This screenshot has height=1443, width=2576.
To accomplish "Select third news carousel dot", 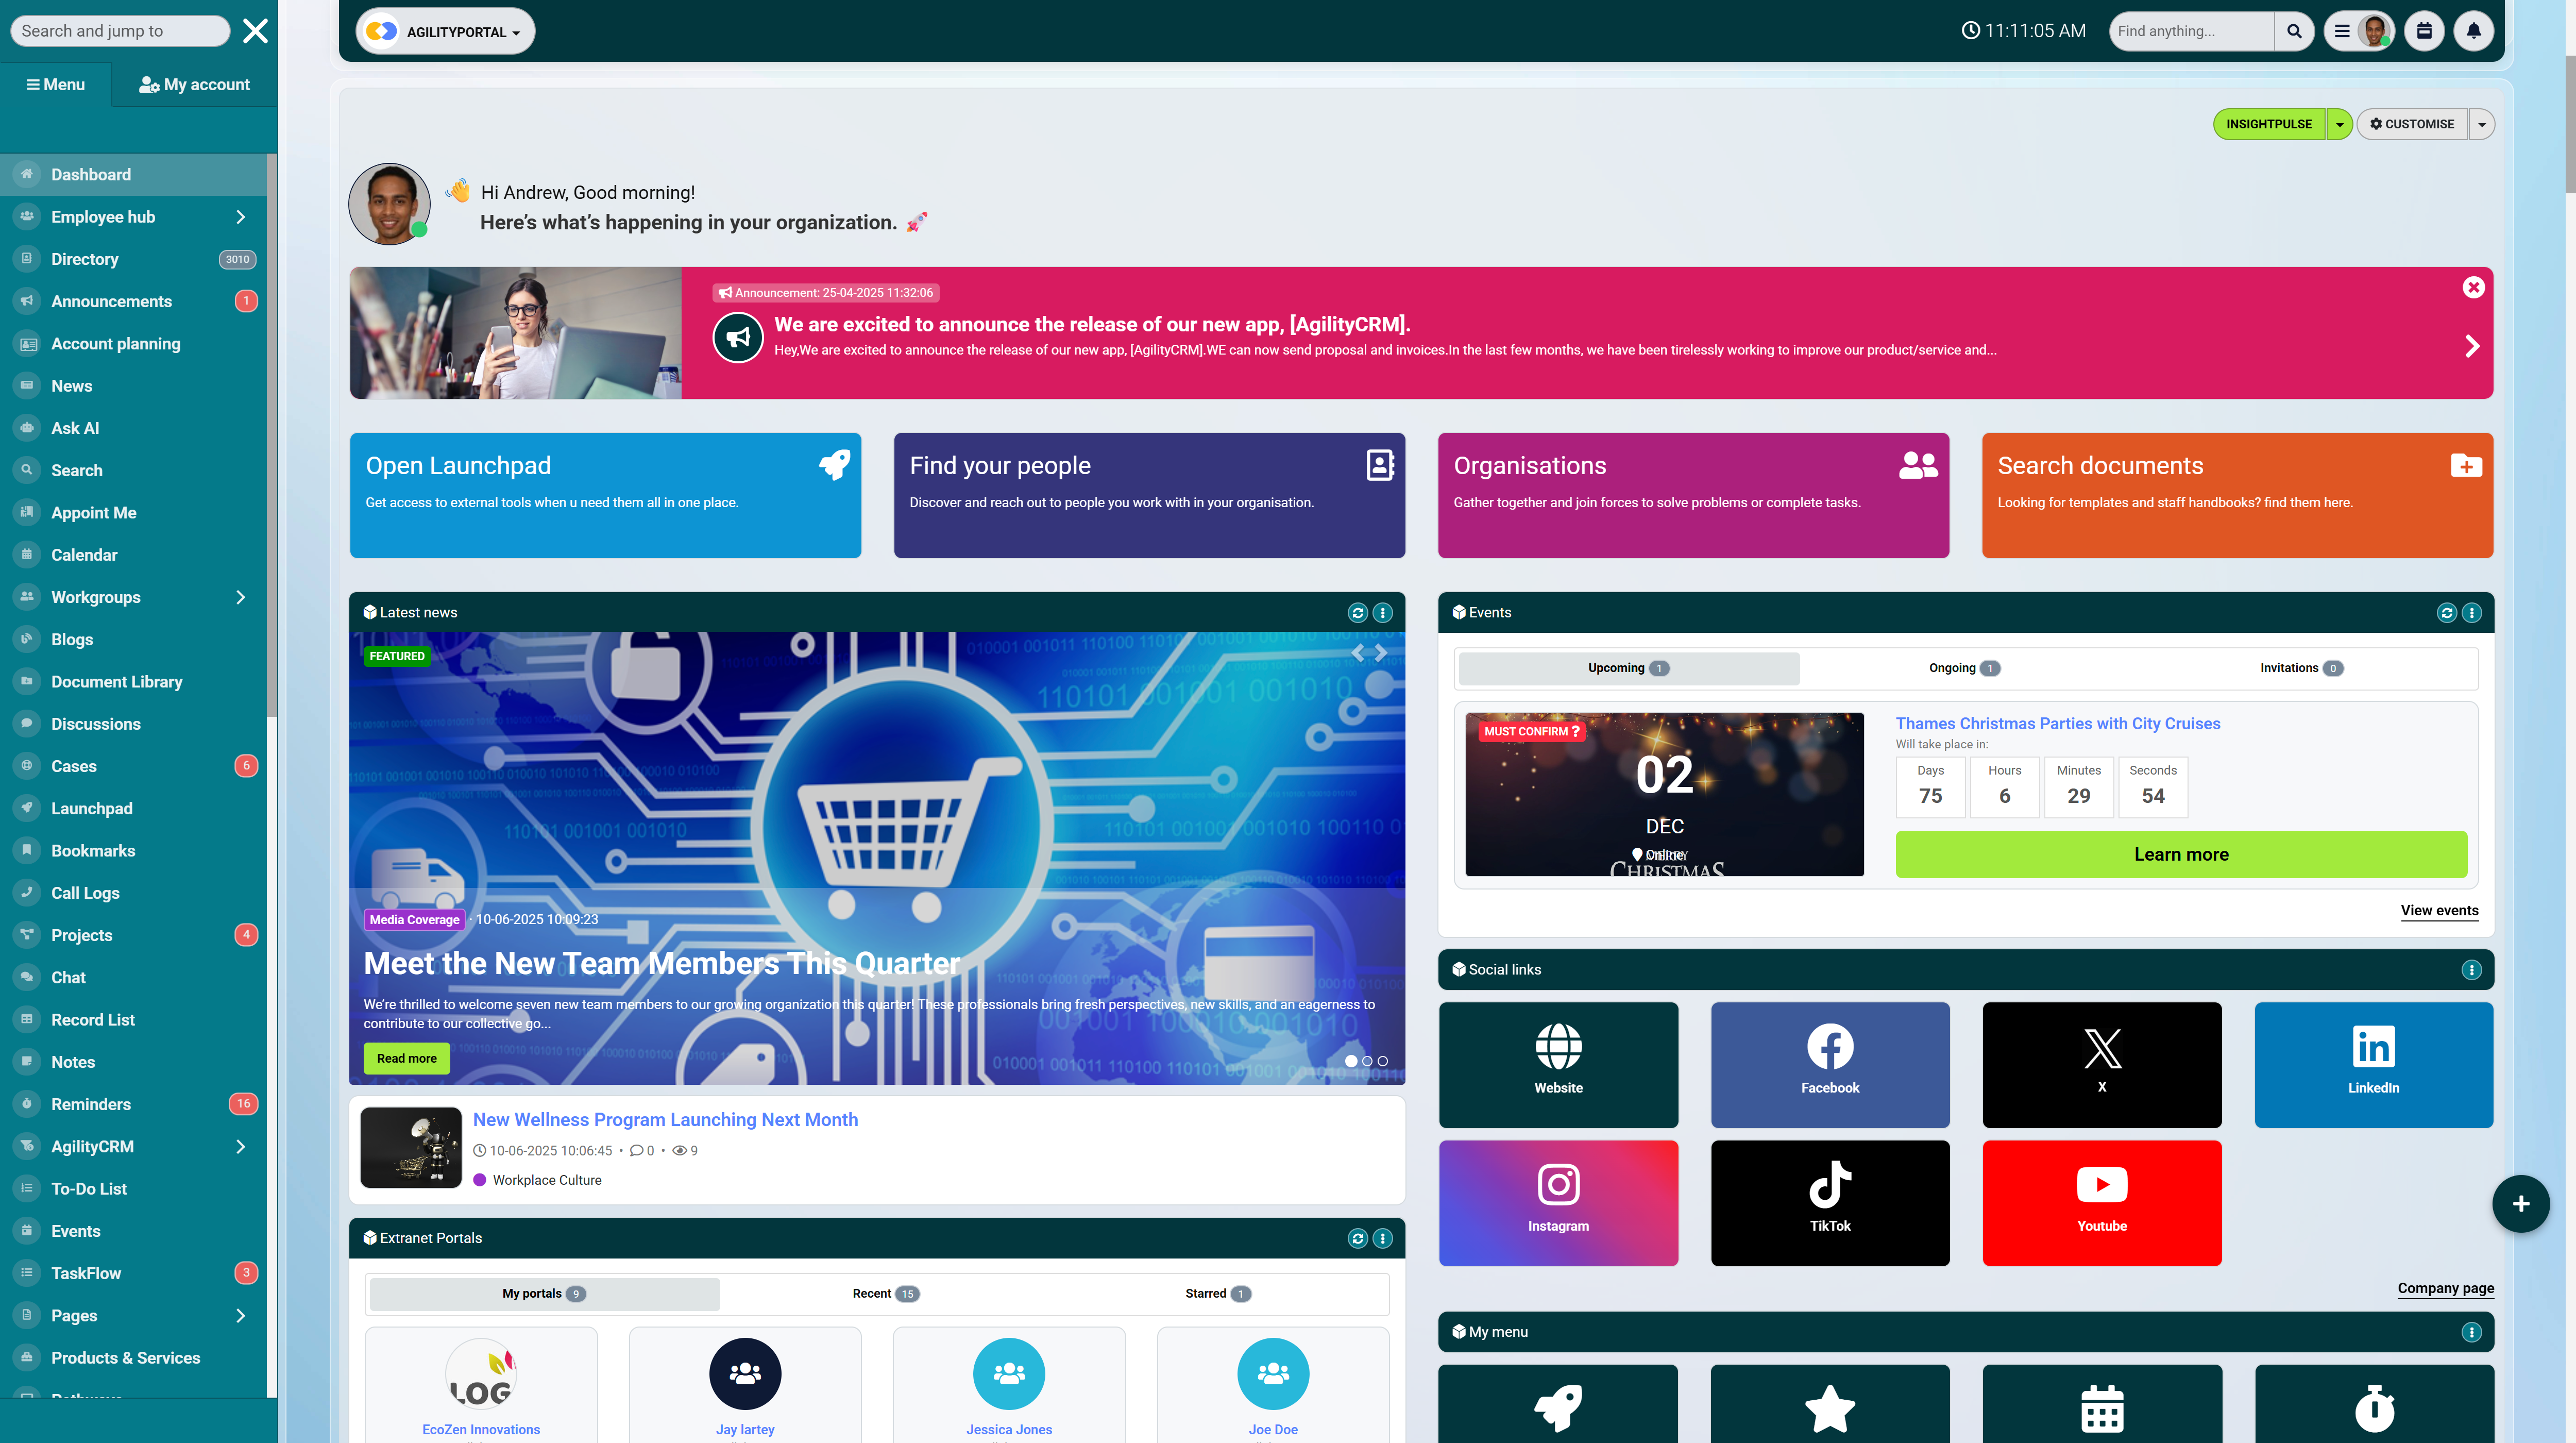I will (1383, 1061).
